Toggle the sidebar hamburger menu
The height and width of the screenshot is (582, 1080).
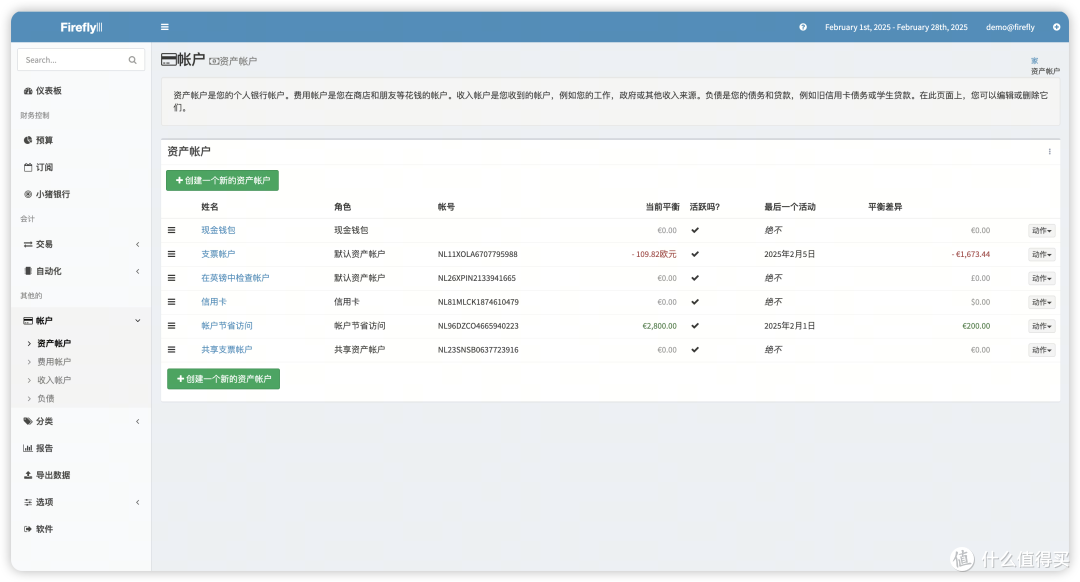point(165,27)
